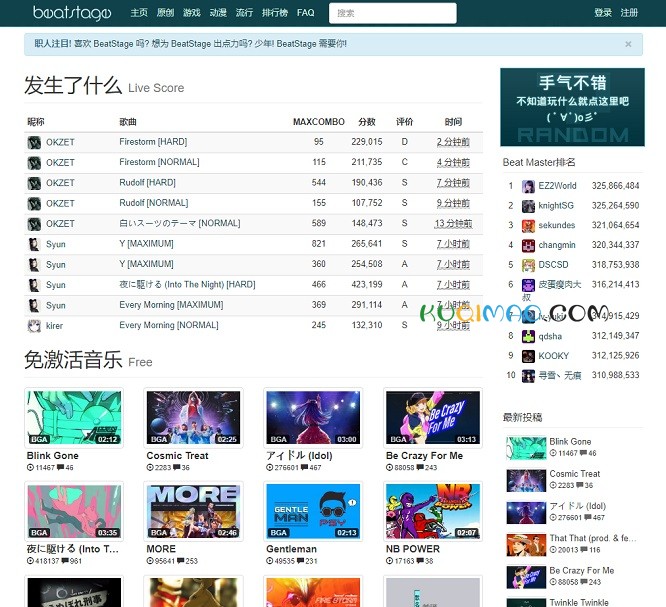Open Every Morning [NORMAL] song link
The height and width of the screenshot is (607, 666).
point(169,325)
